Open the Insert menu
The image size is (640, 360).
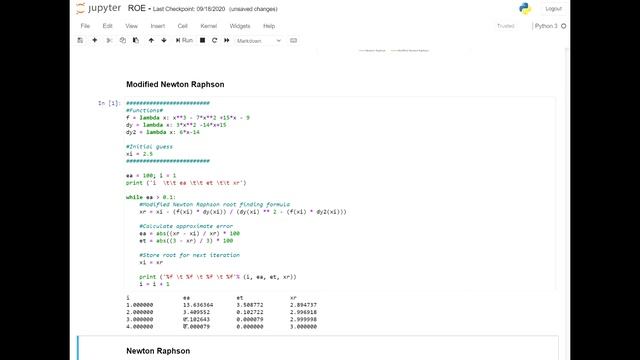pos(158,26)
